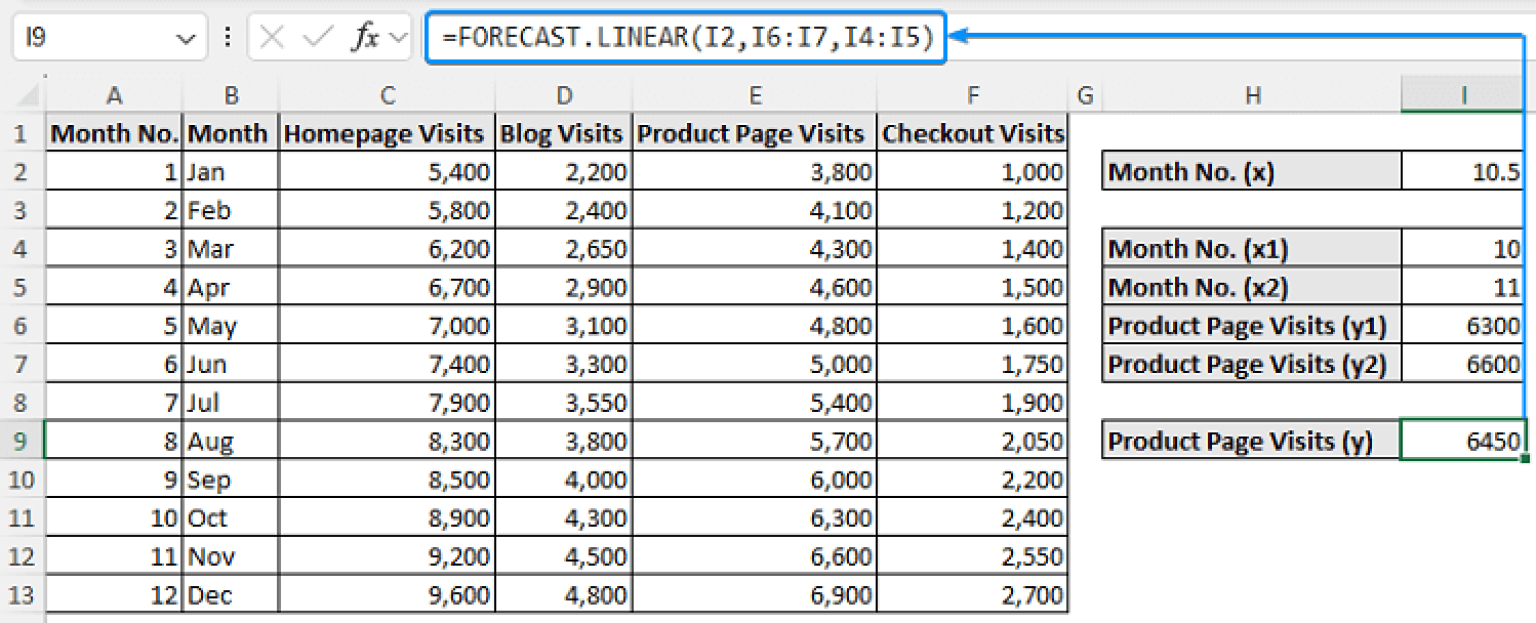Select the column E header
The image size is (1536, 623).
point(755,95)
